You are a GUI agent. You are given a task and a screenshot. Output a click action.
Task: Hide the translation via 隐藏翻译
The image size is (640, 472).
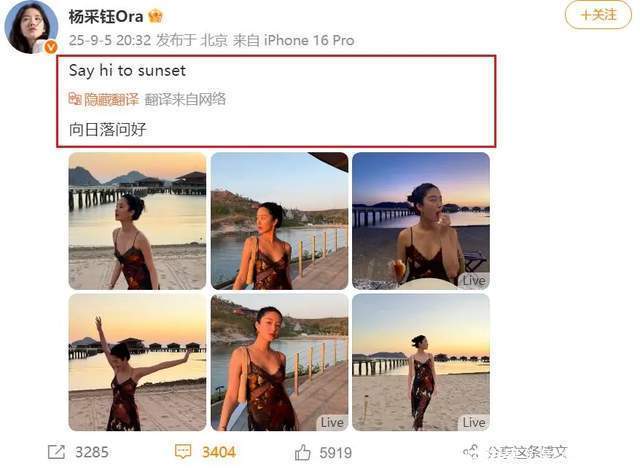pyautogui.click(x=111, y=99)
